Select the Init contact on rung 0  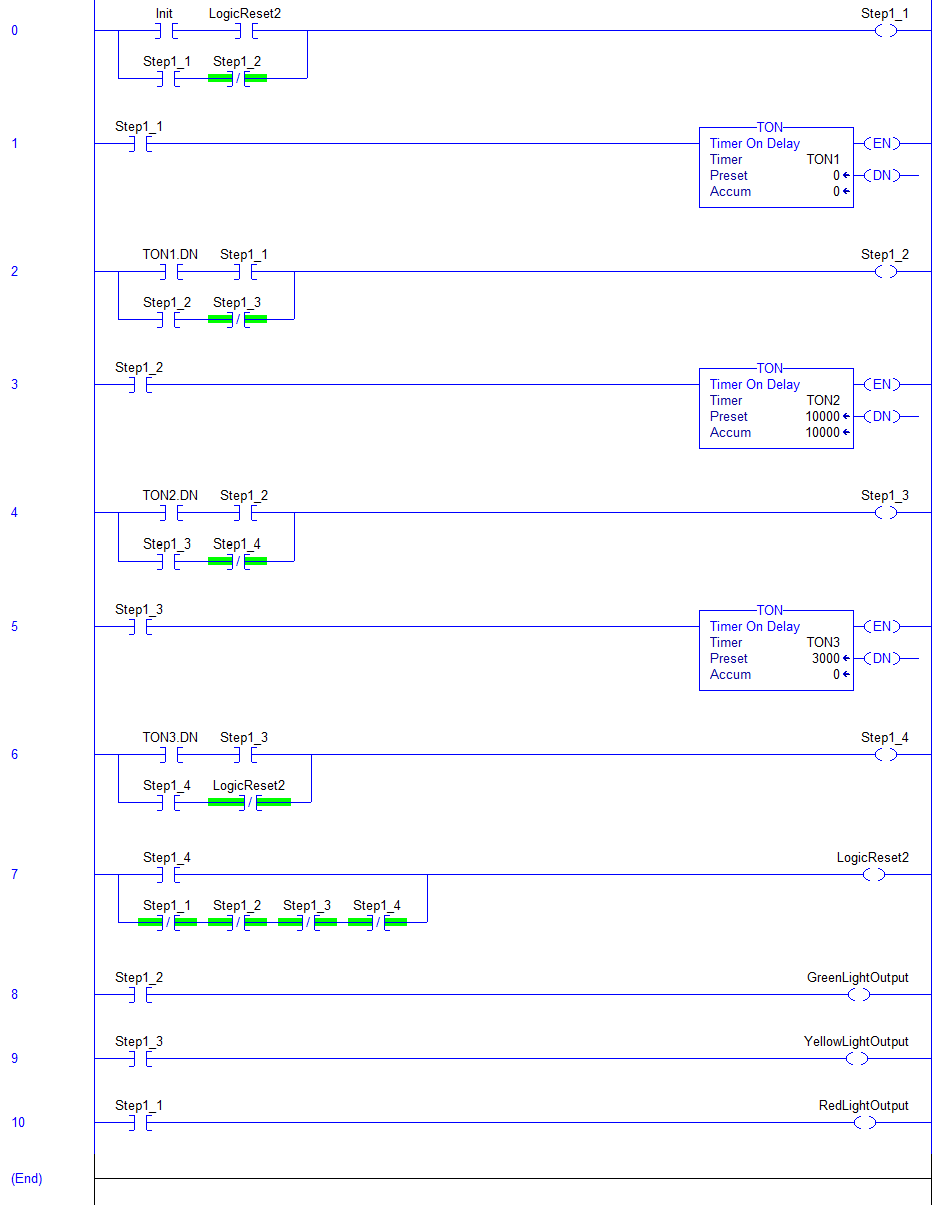click(164, 30)
